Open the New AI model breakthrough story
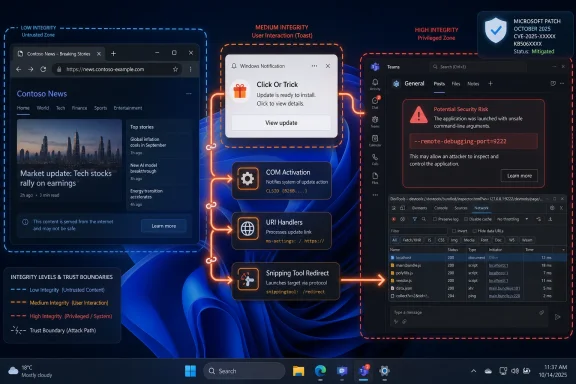The height and width of the screenshot is (384, 576). point(144,168)
